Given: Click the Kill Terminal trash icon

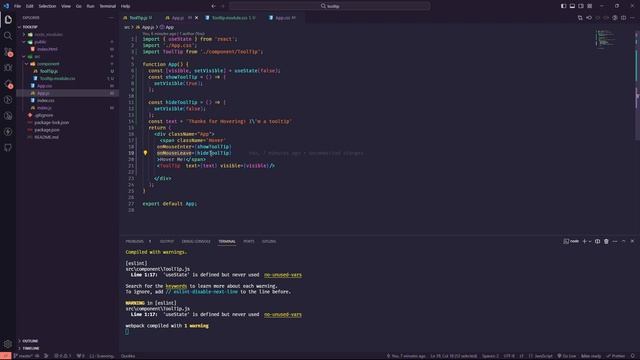Looking at the screenshot, I should pos(606,241).
